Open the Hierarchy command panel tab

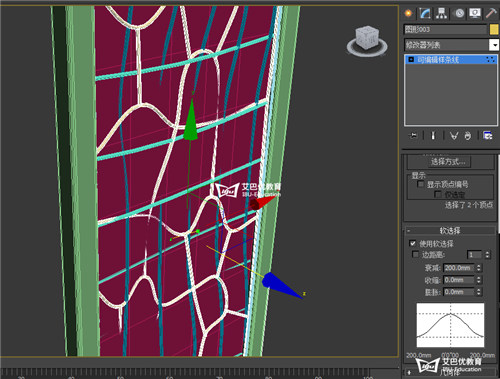point(441,13)
